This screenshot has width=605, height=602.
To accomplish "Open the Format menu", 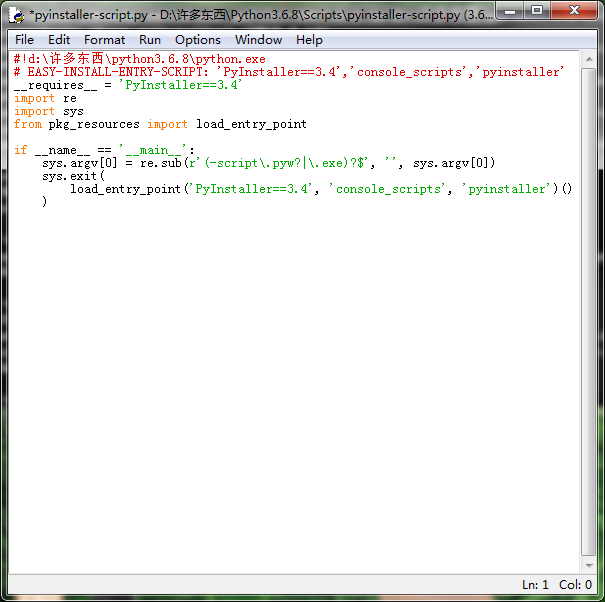I will pos(105,40).
